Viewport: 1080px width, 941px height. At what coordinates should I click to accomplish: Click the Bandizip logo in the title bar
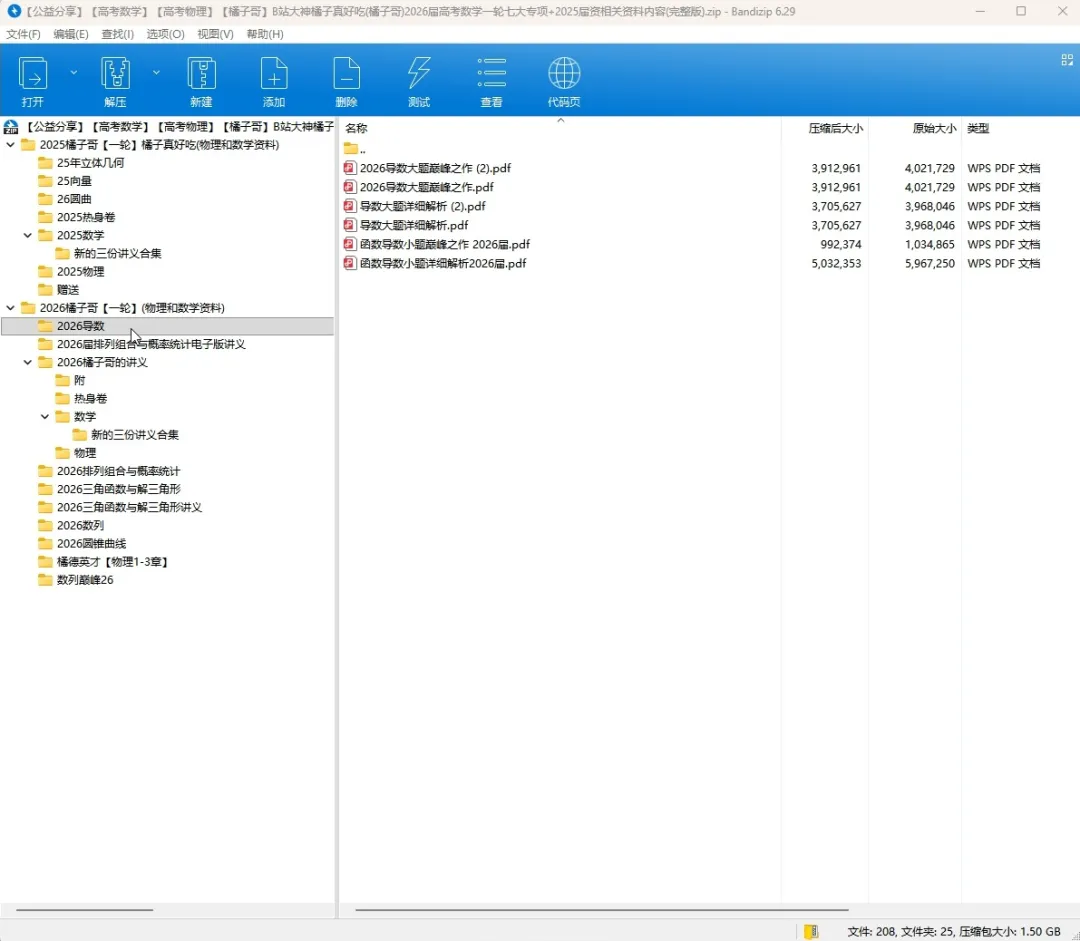click(x=14, y=11)
